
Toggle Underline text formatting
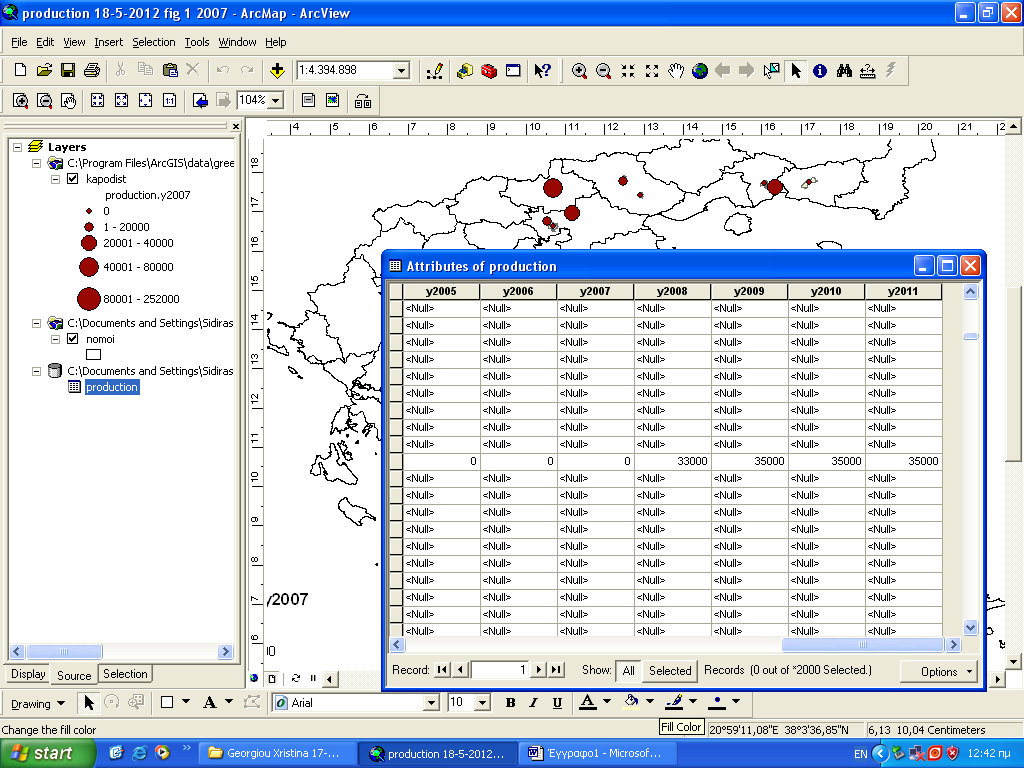557,703
